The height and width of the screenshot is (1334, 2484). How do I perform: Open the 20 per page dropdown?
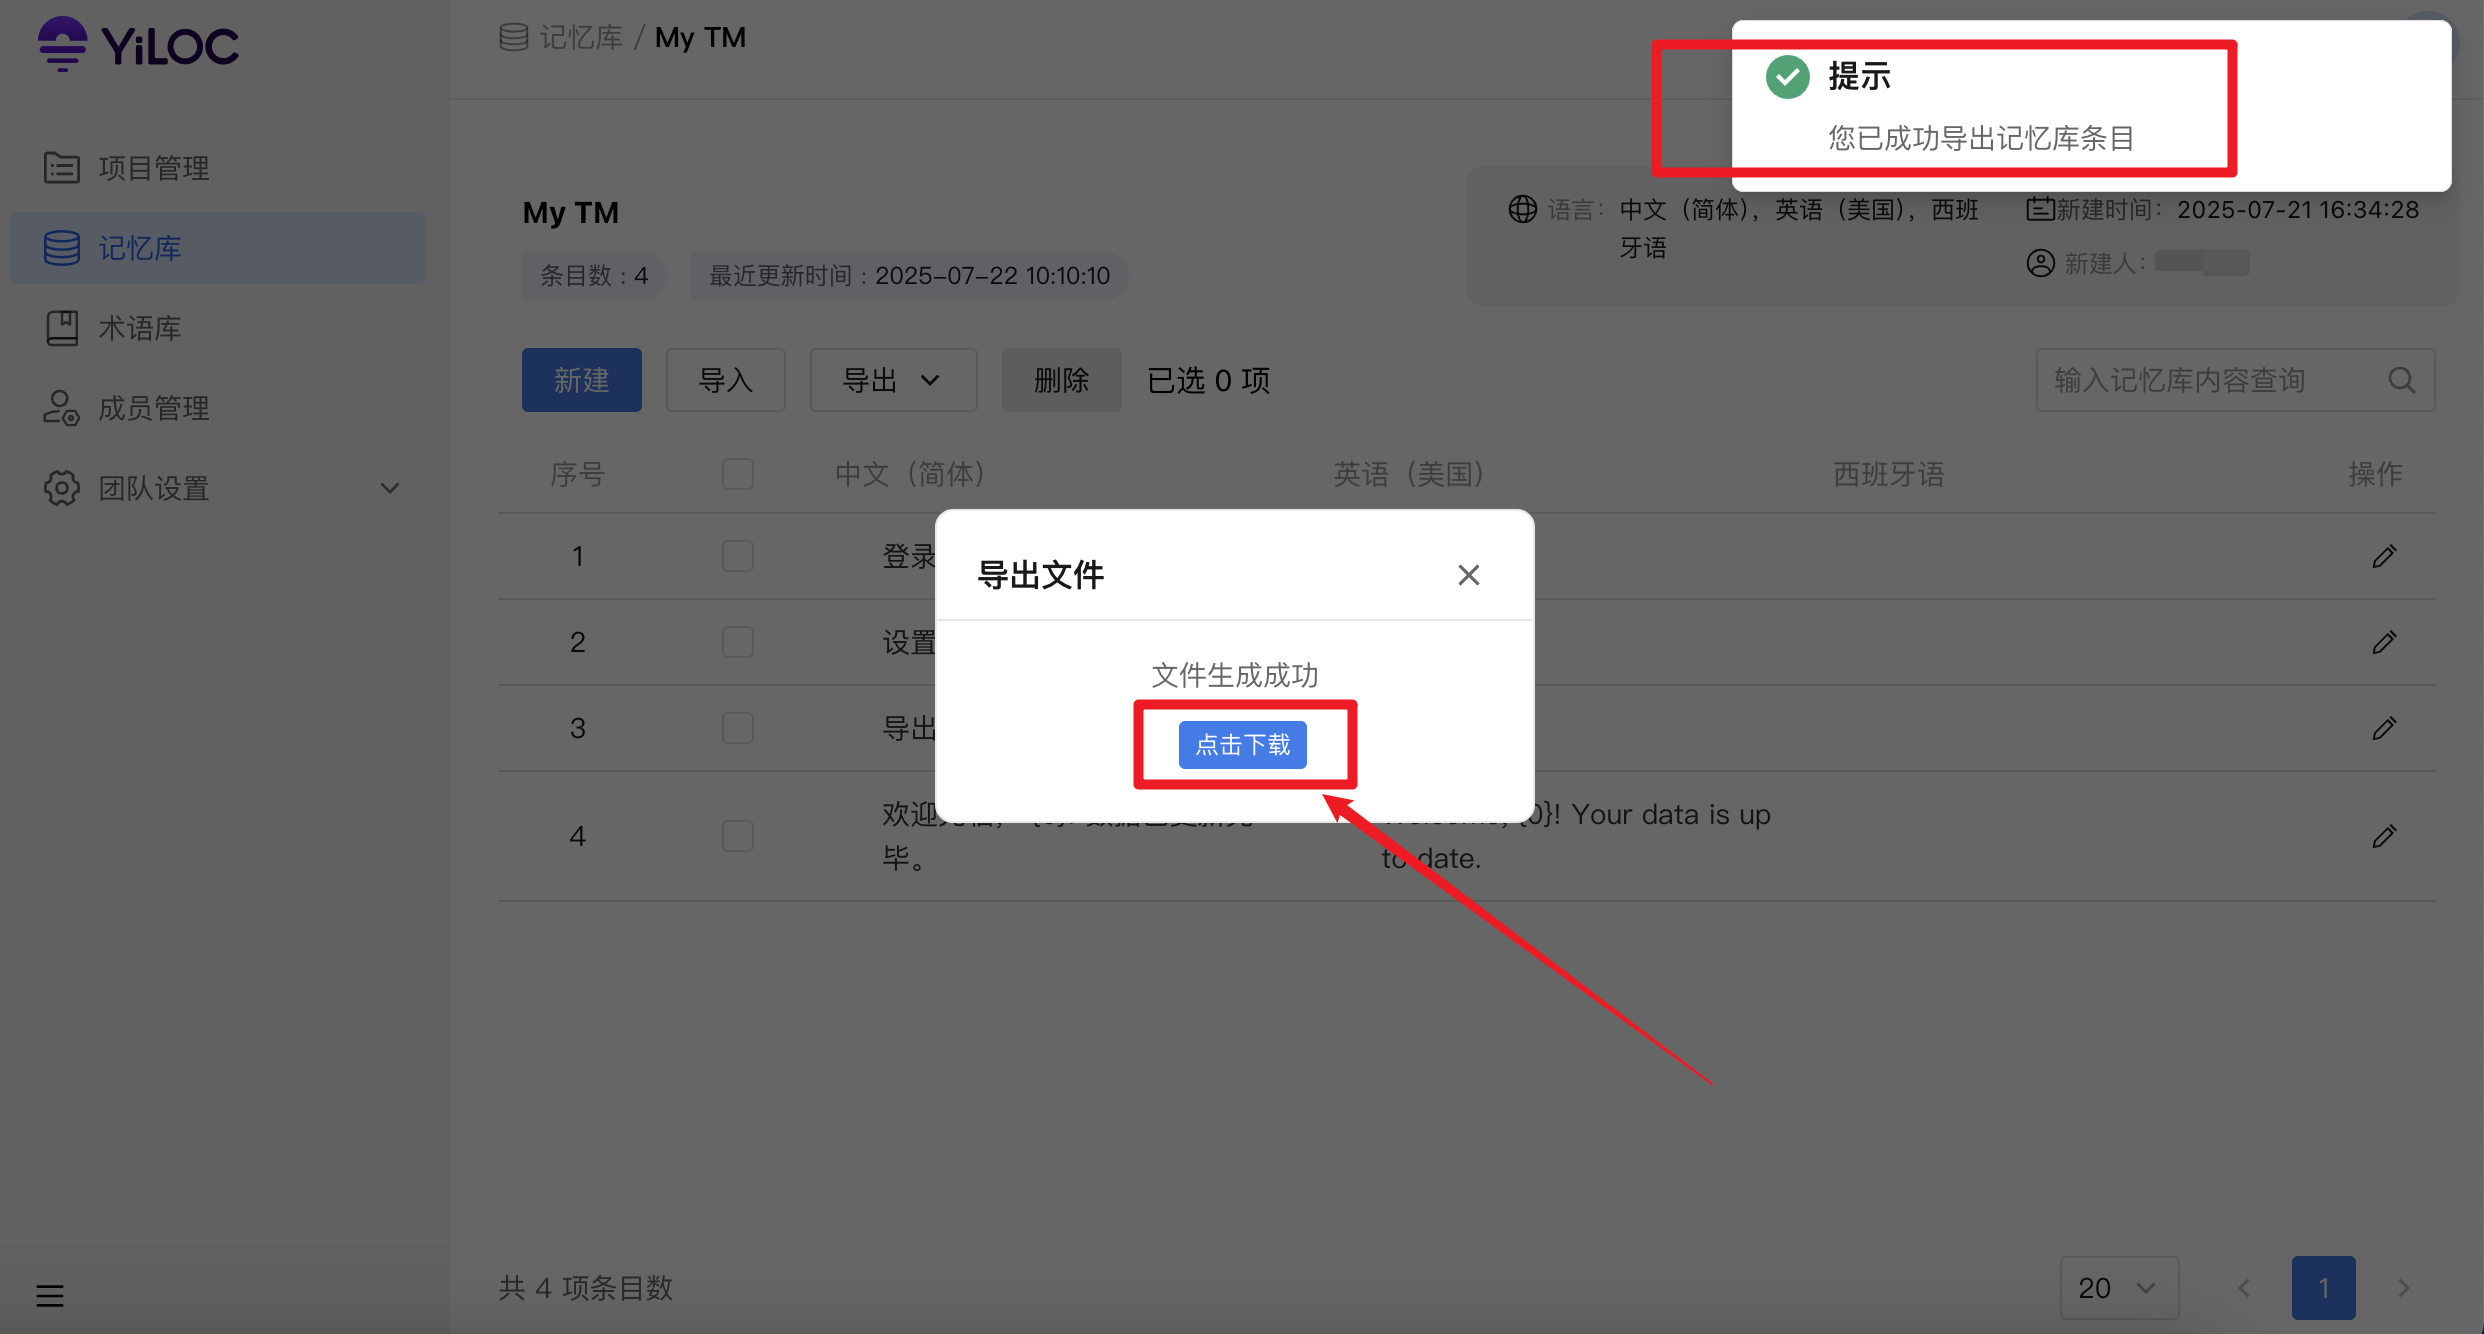click(x=2119, y=1288)
